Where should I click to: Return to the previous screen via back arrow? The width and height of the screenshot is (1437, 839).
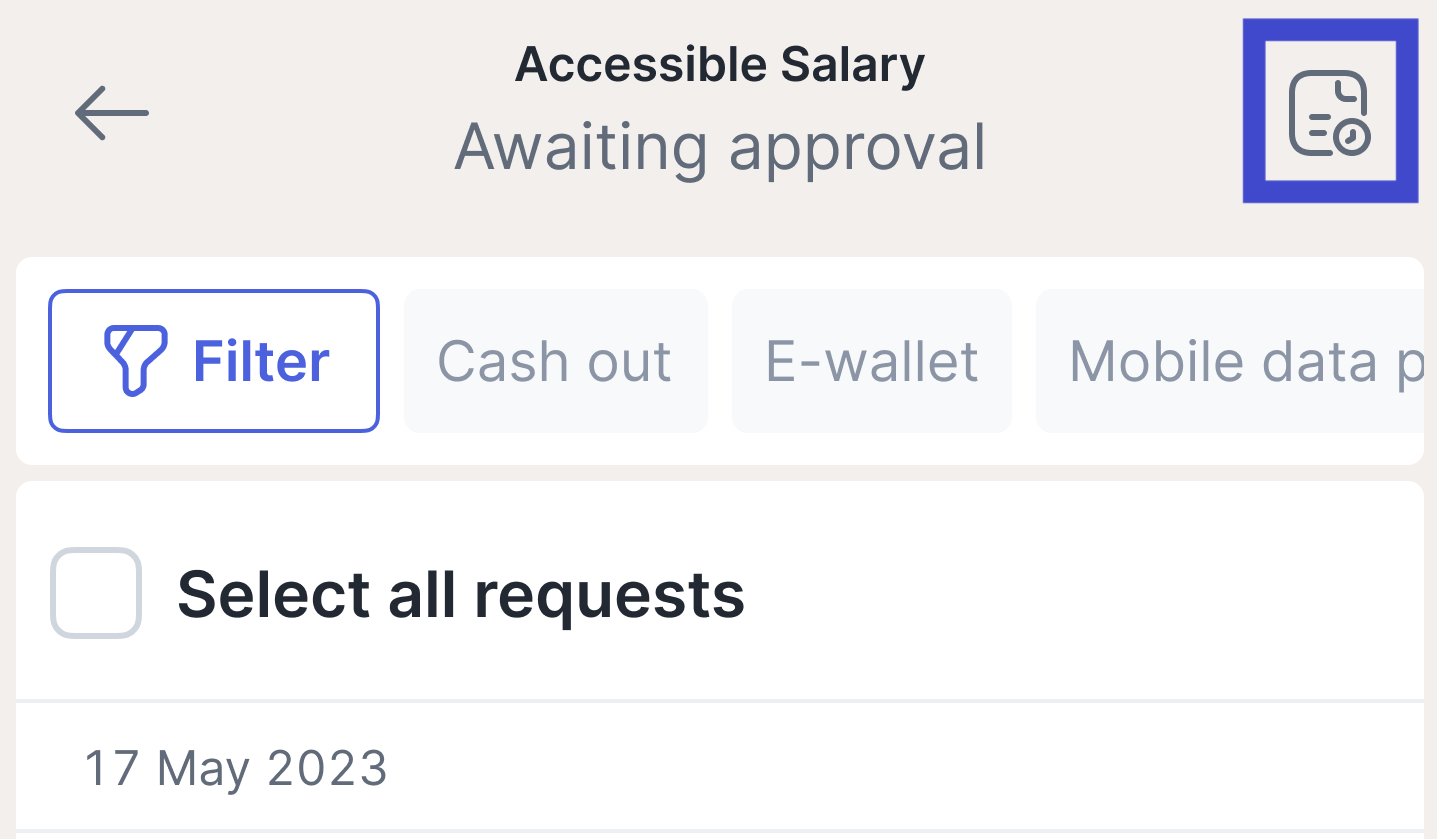point(111,112)
